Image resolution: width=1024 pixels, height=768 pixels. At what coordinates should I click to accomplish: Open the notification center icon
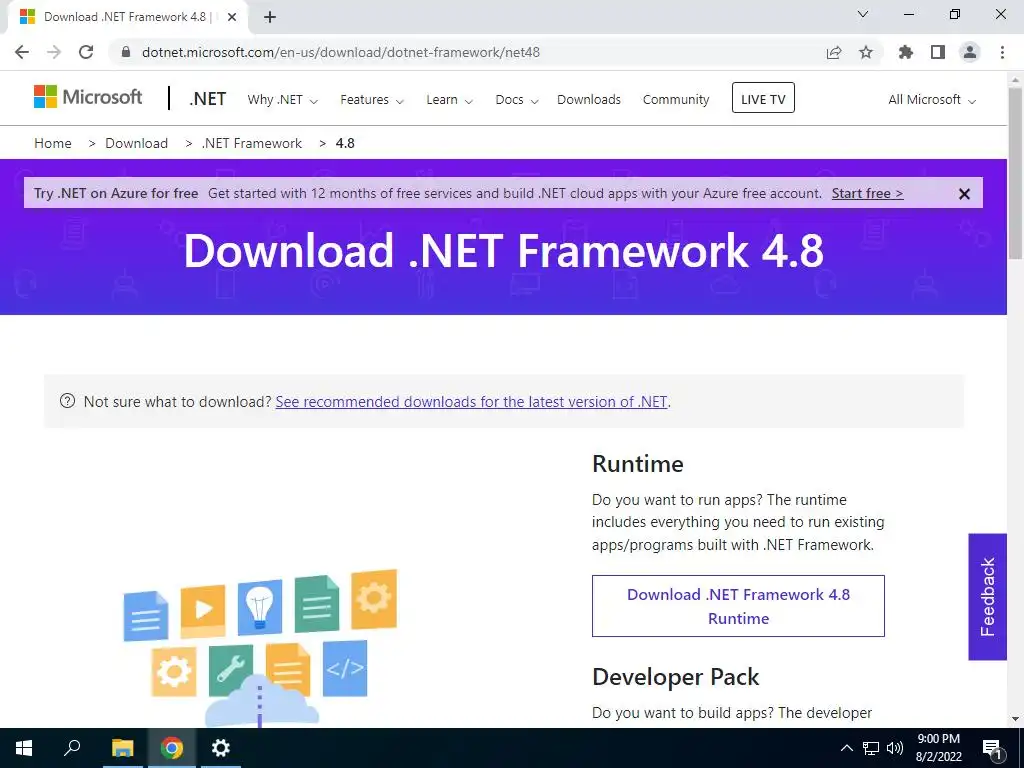tap(992, 749)
